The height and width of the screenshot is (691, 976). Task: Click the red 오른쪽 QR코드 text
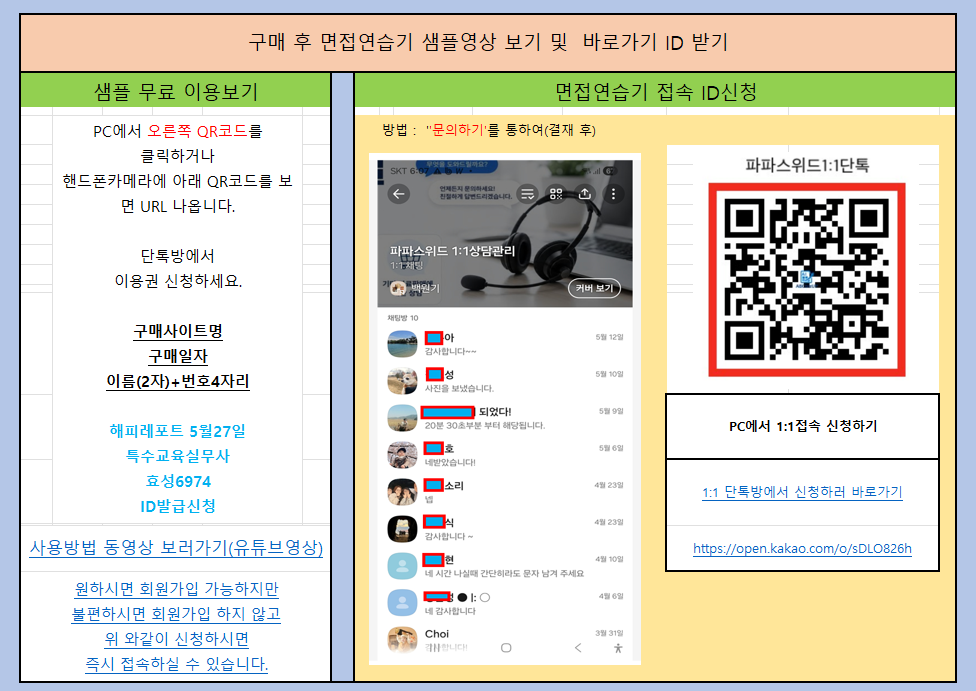[x=197, y=131]
